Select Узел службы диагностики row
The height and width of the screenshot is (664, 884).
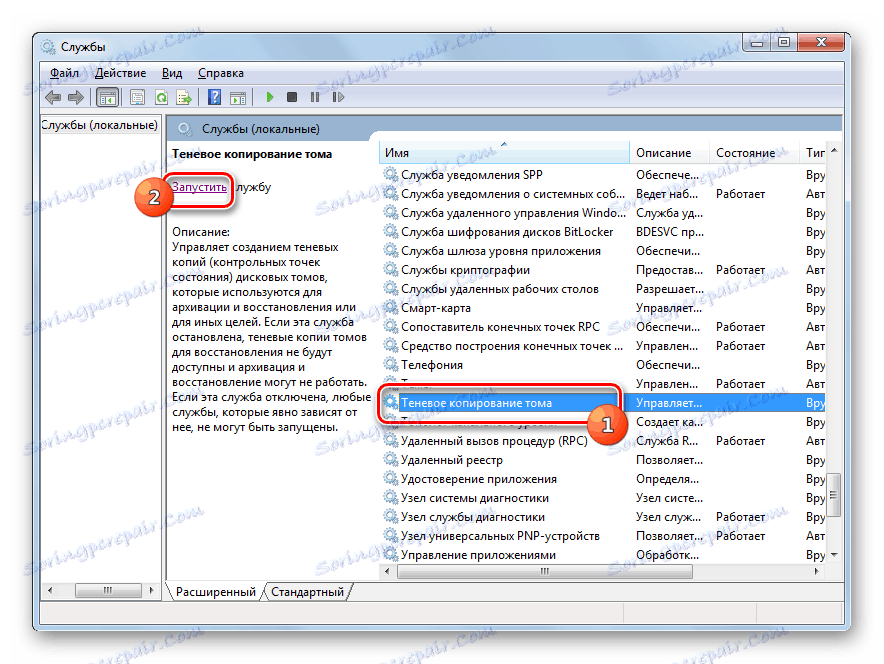(x=602, y=516)
